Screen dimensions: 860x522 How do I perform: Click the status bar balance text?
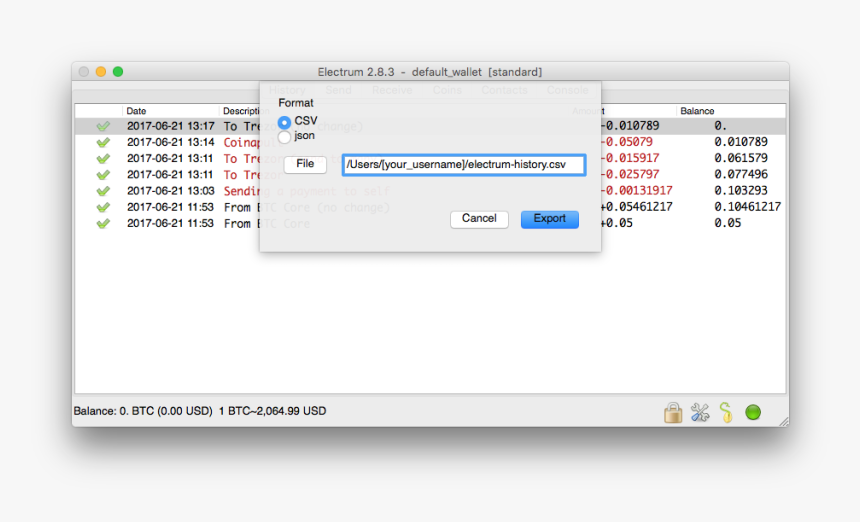[x=200, y=411]
